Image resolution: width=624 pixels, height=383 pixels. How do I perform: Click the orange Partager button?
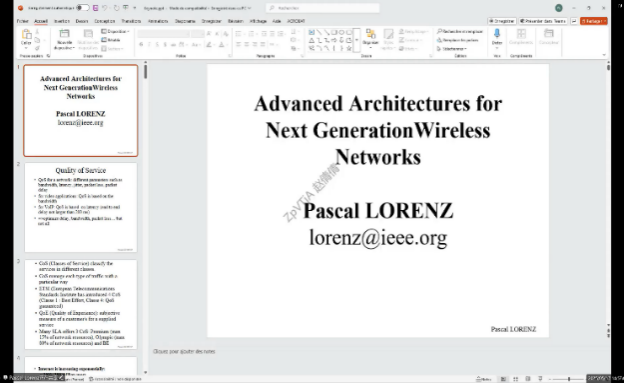point(593,21)
